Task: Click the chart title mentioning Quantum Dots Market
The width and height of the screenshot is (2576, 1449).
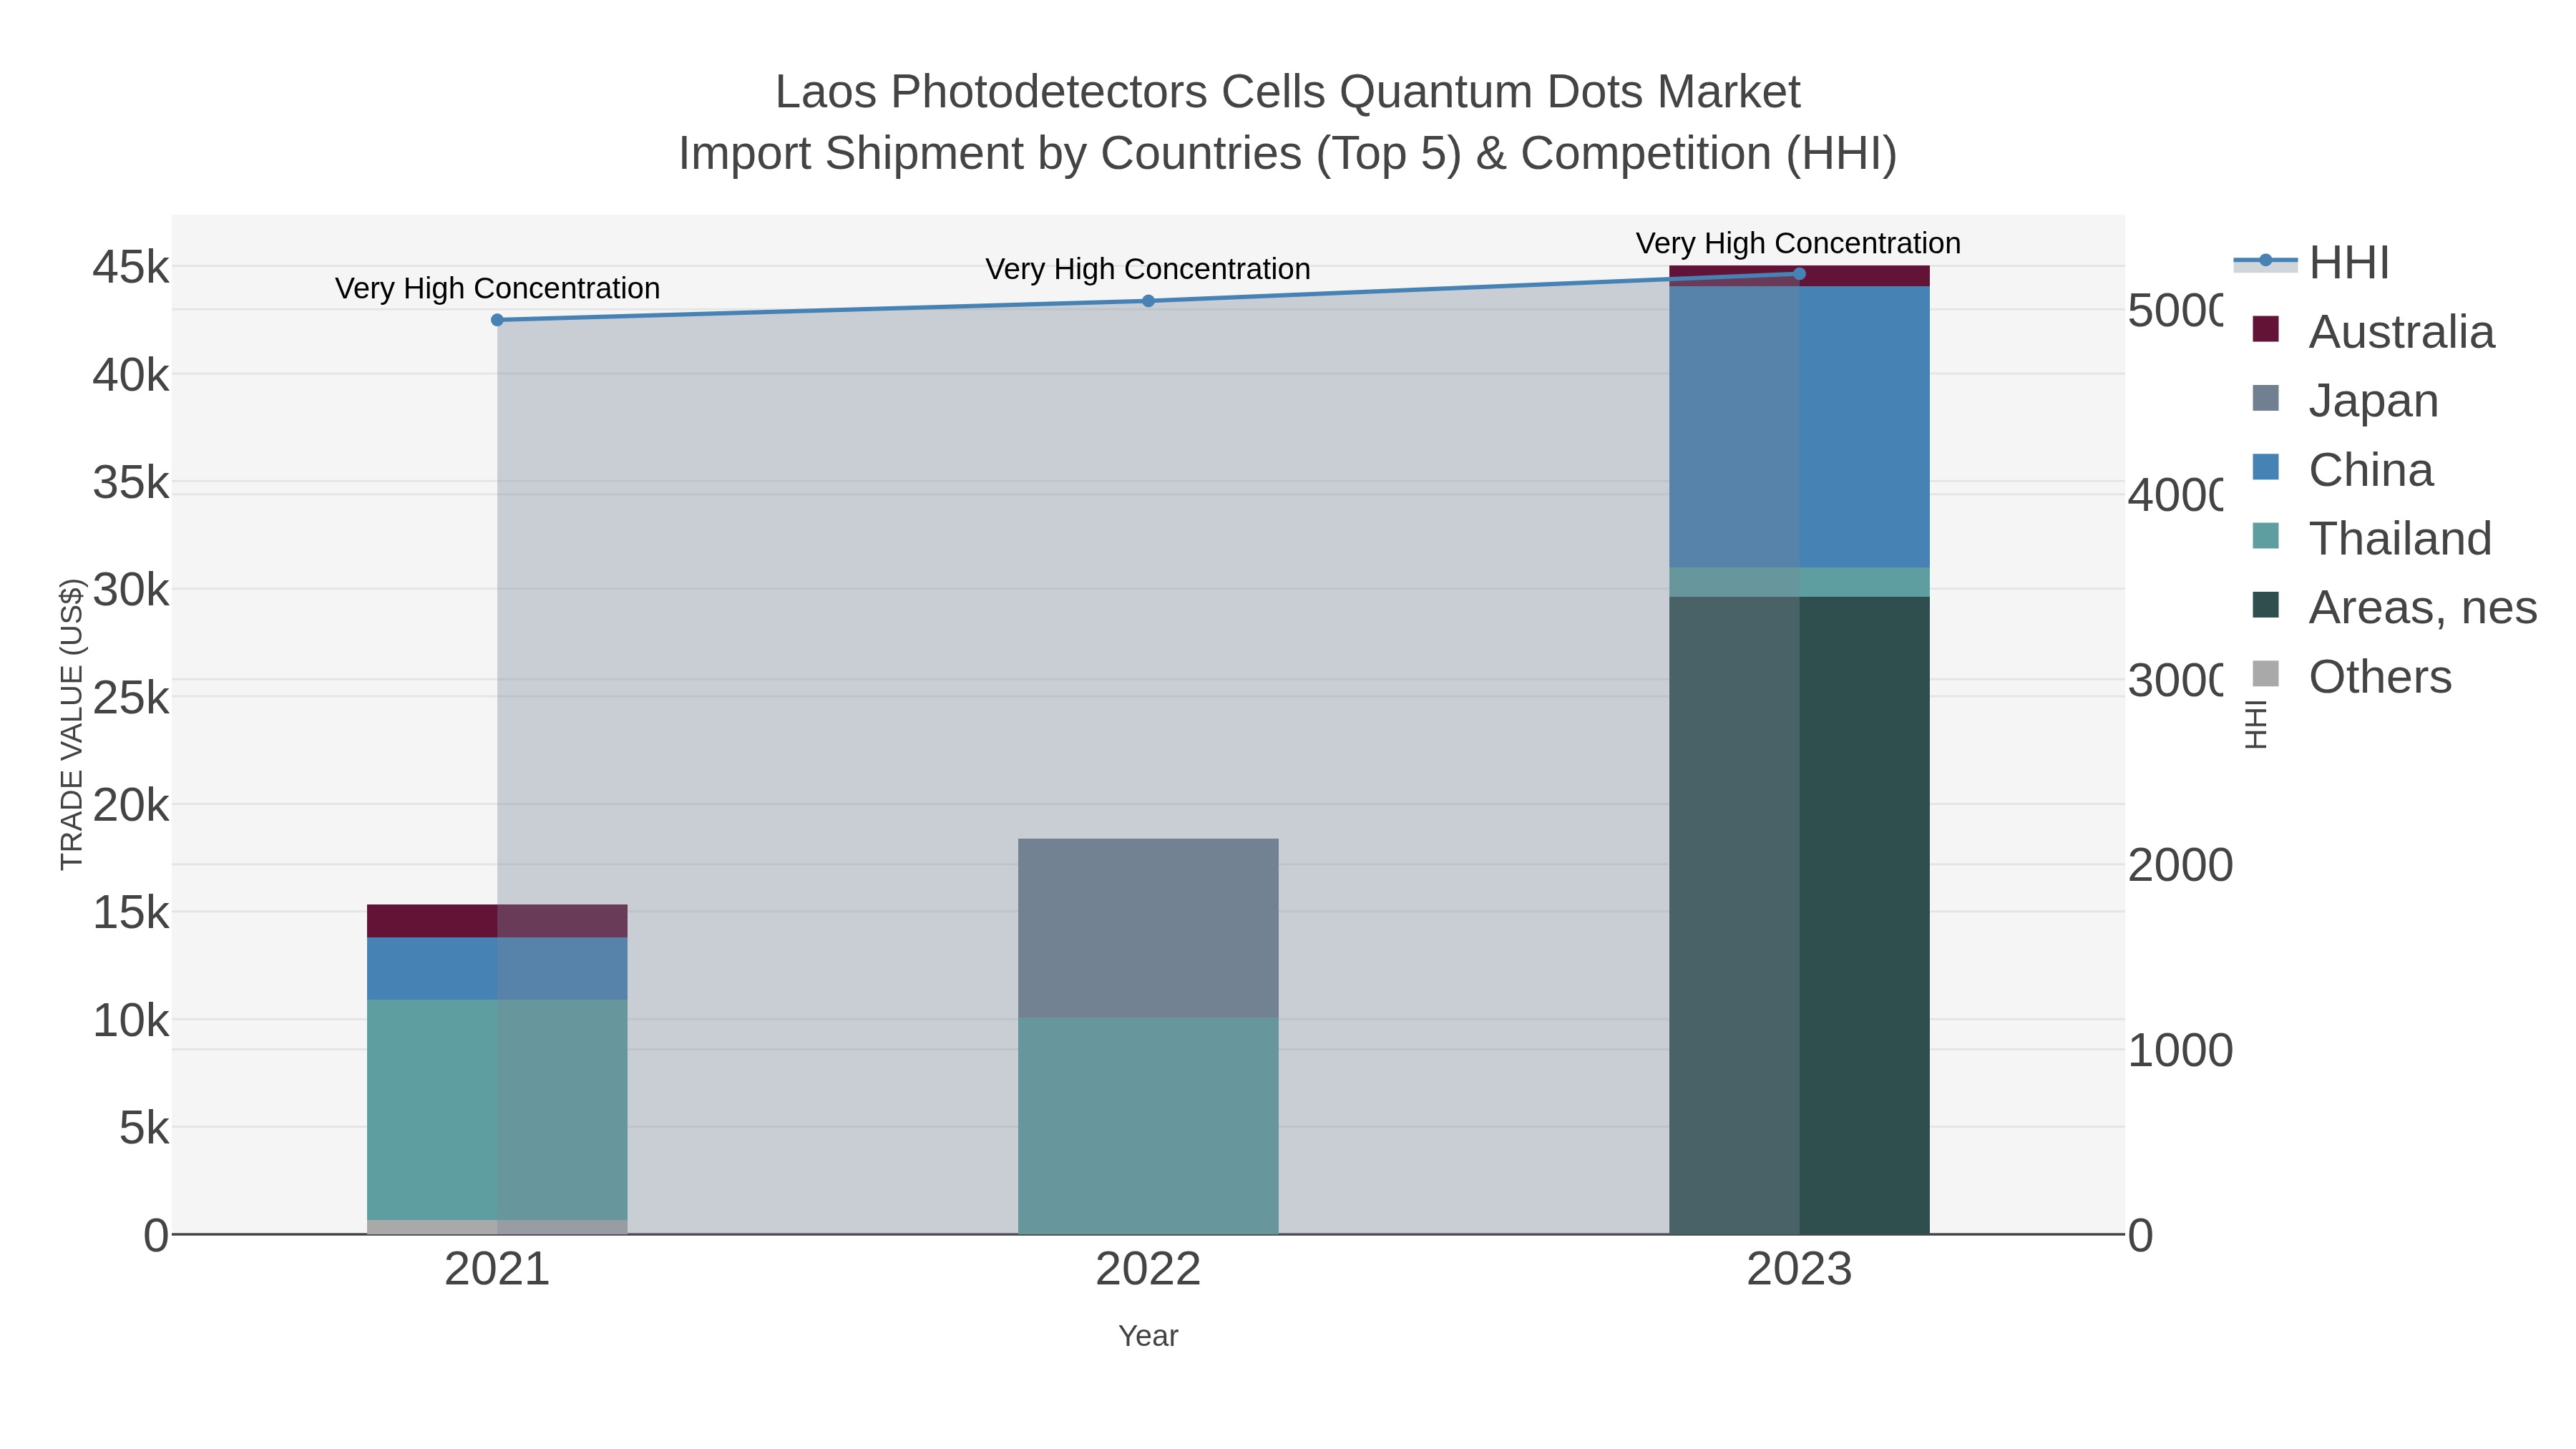Action: tap(1288, 92)
